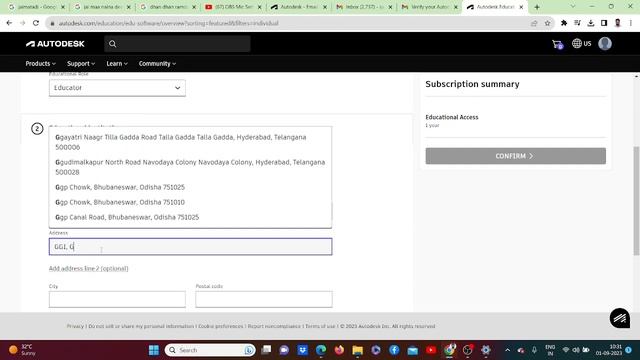
Task: Click the City input field
Action: (x=117, y=299)
